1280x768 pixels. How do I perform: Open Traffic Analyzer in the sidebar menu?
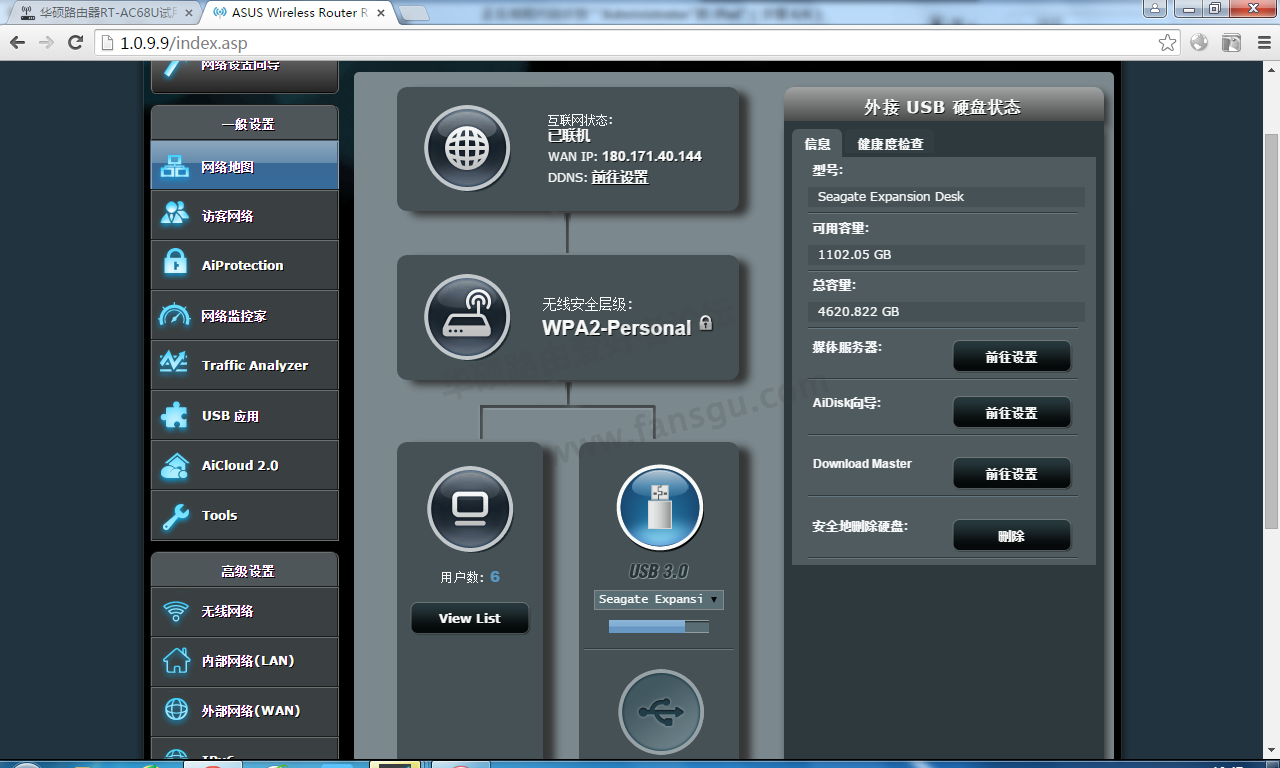pyautogui.click(x=245, y=366)
